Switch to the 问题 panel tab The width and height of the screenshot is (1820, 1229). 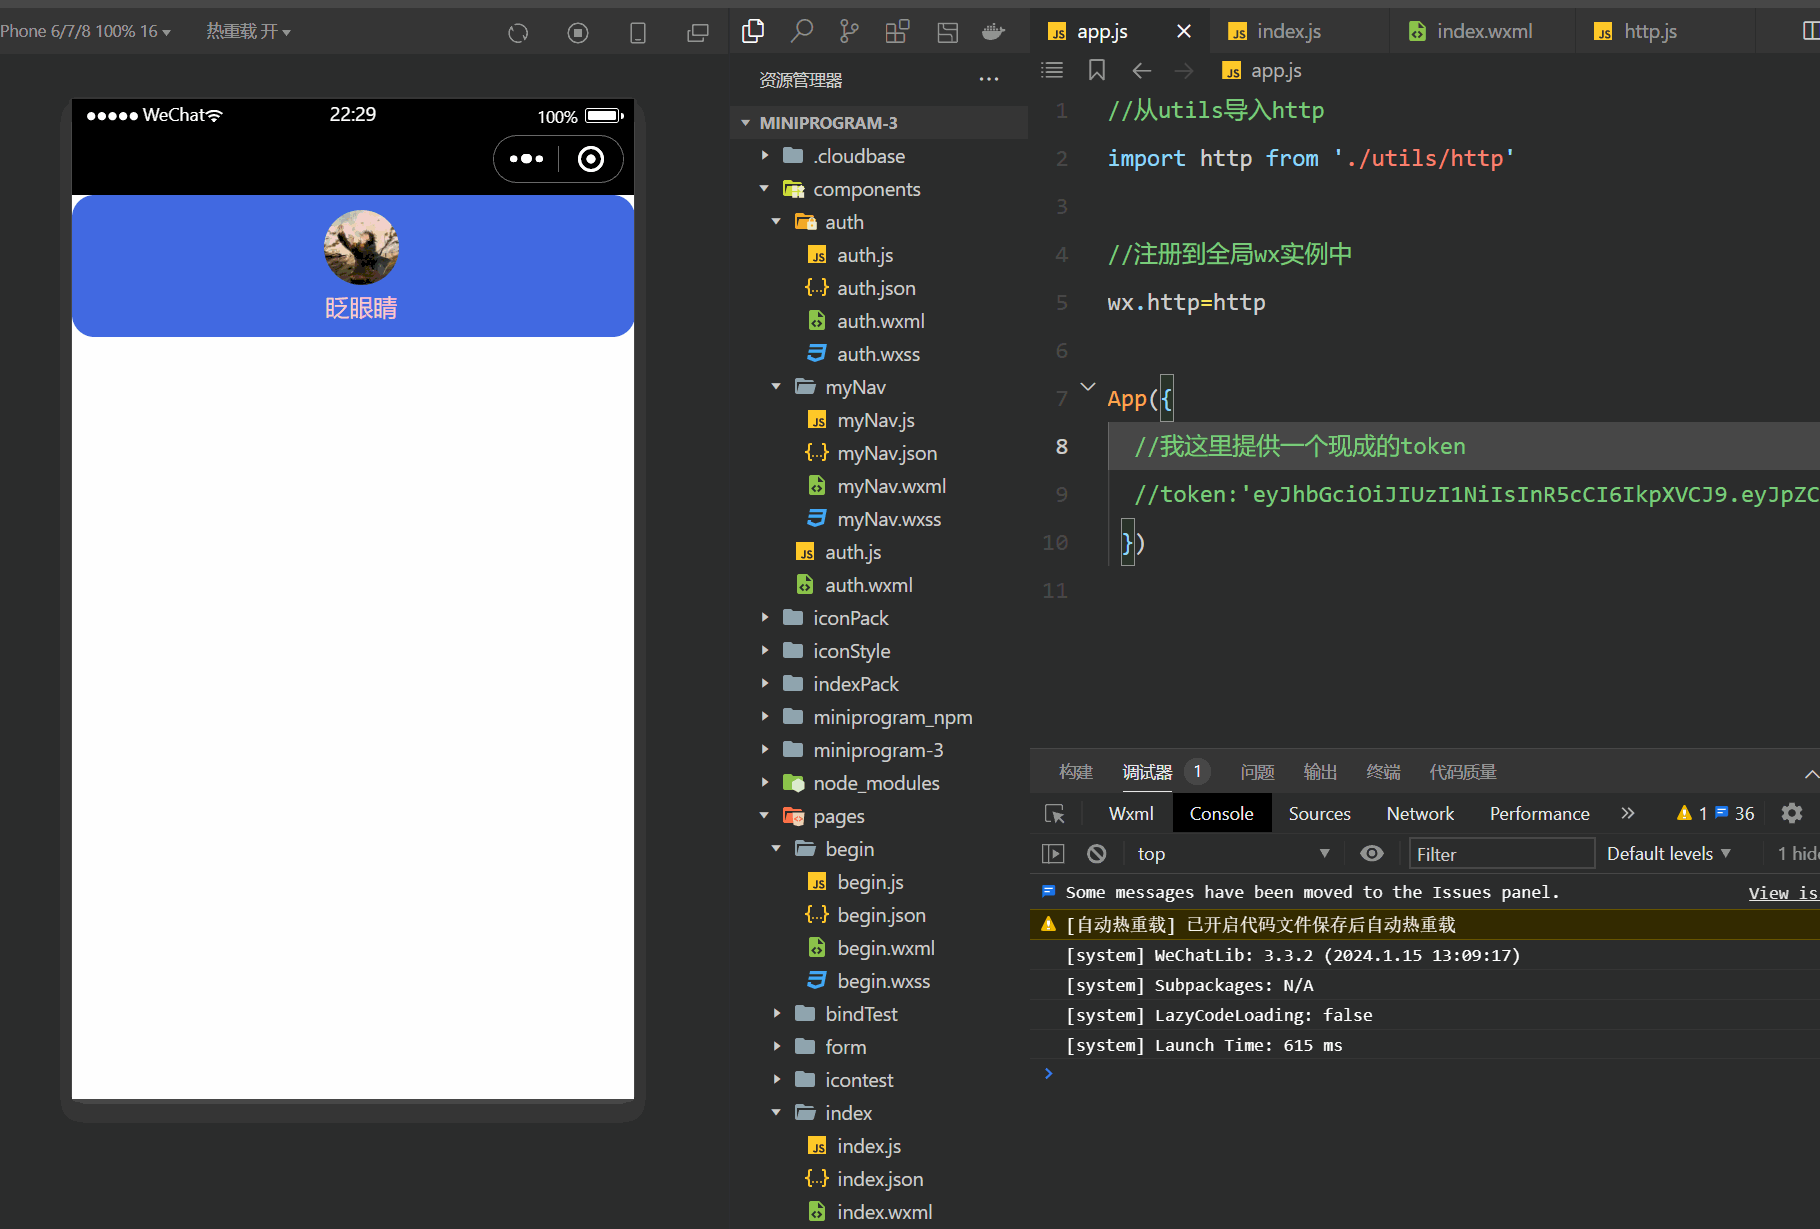coord(1257,772)
